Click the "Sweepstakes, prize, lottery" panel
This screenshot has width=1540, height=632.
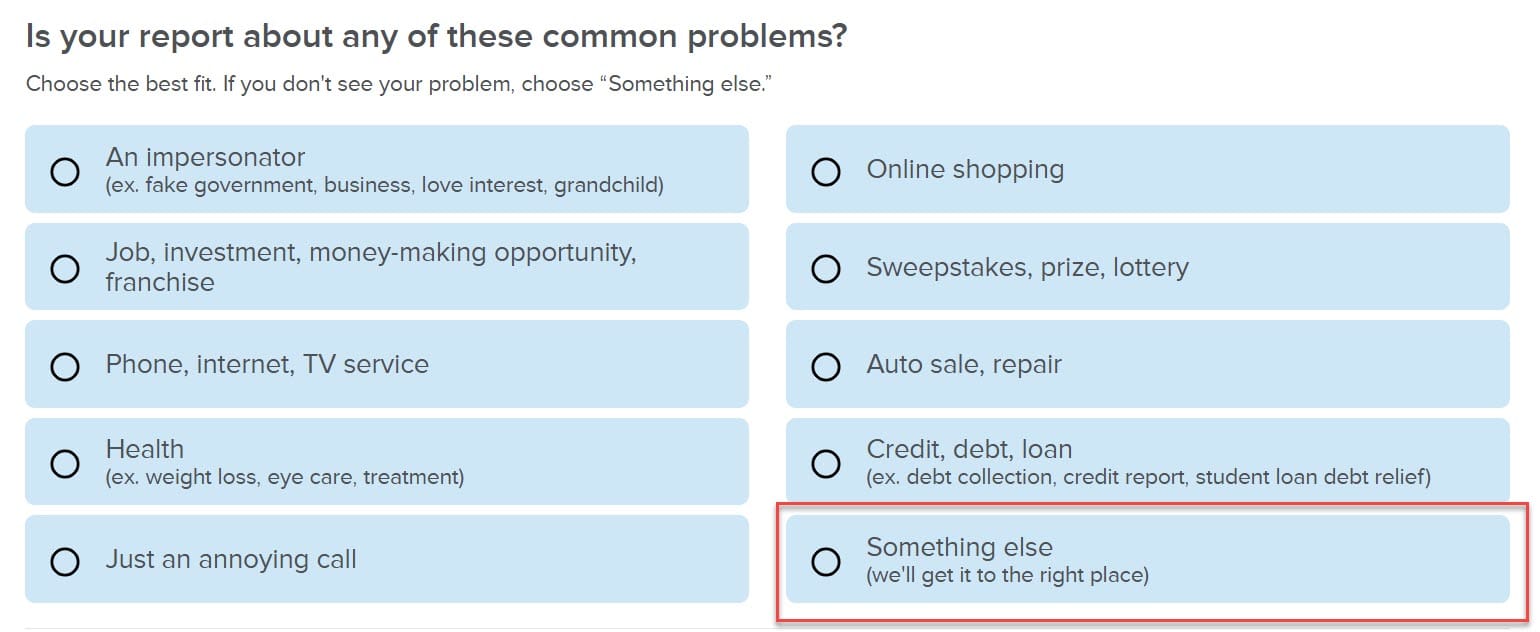pos(1148,267)
